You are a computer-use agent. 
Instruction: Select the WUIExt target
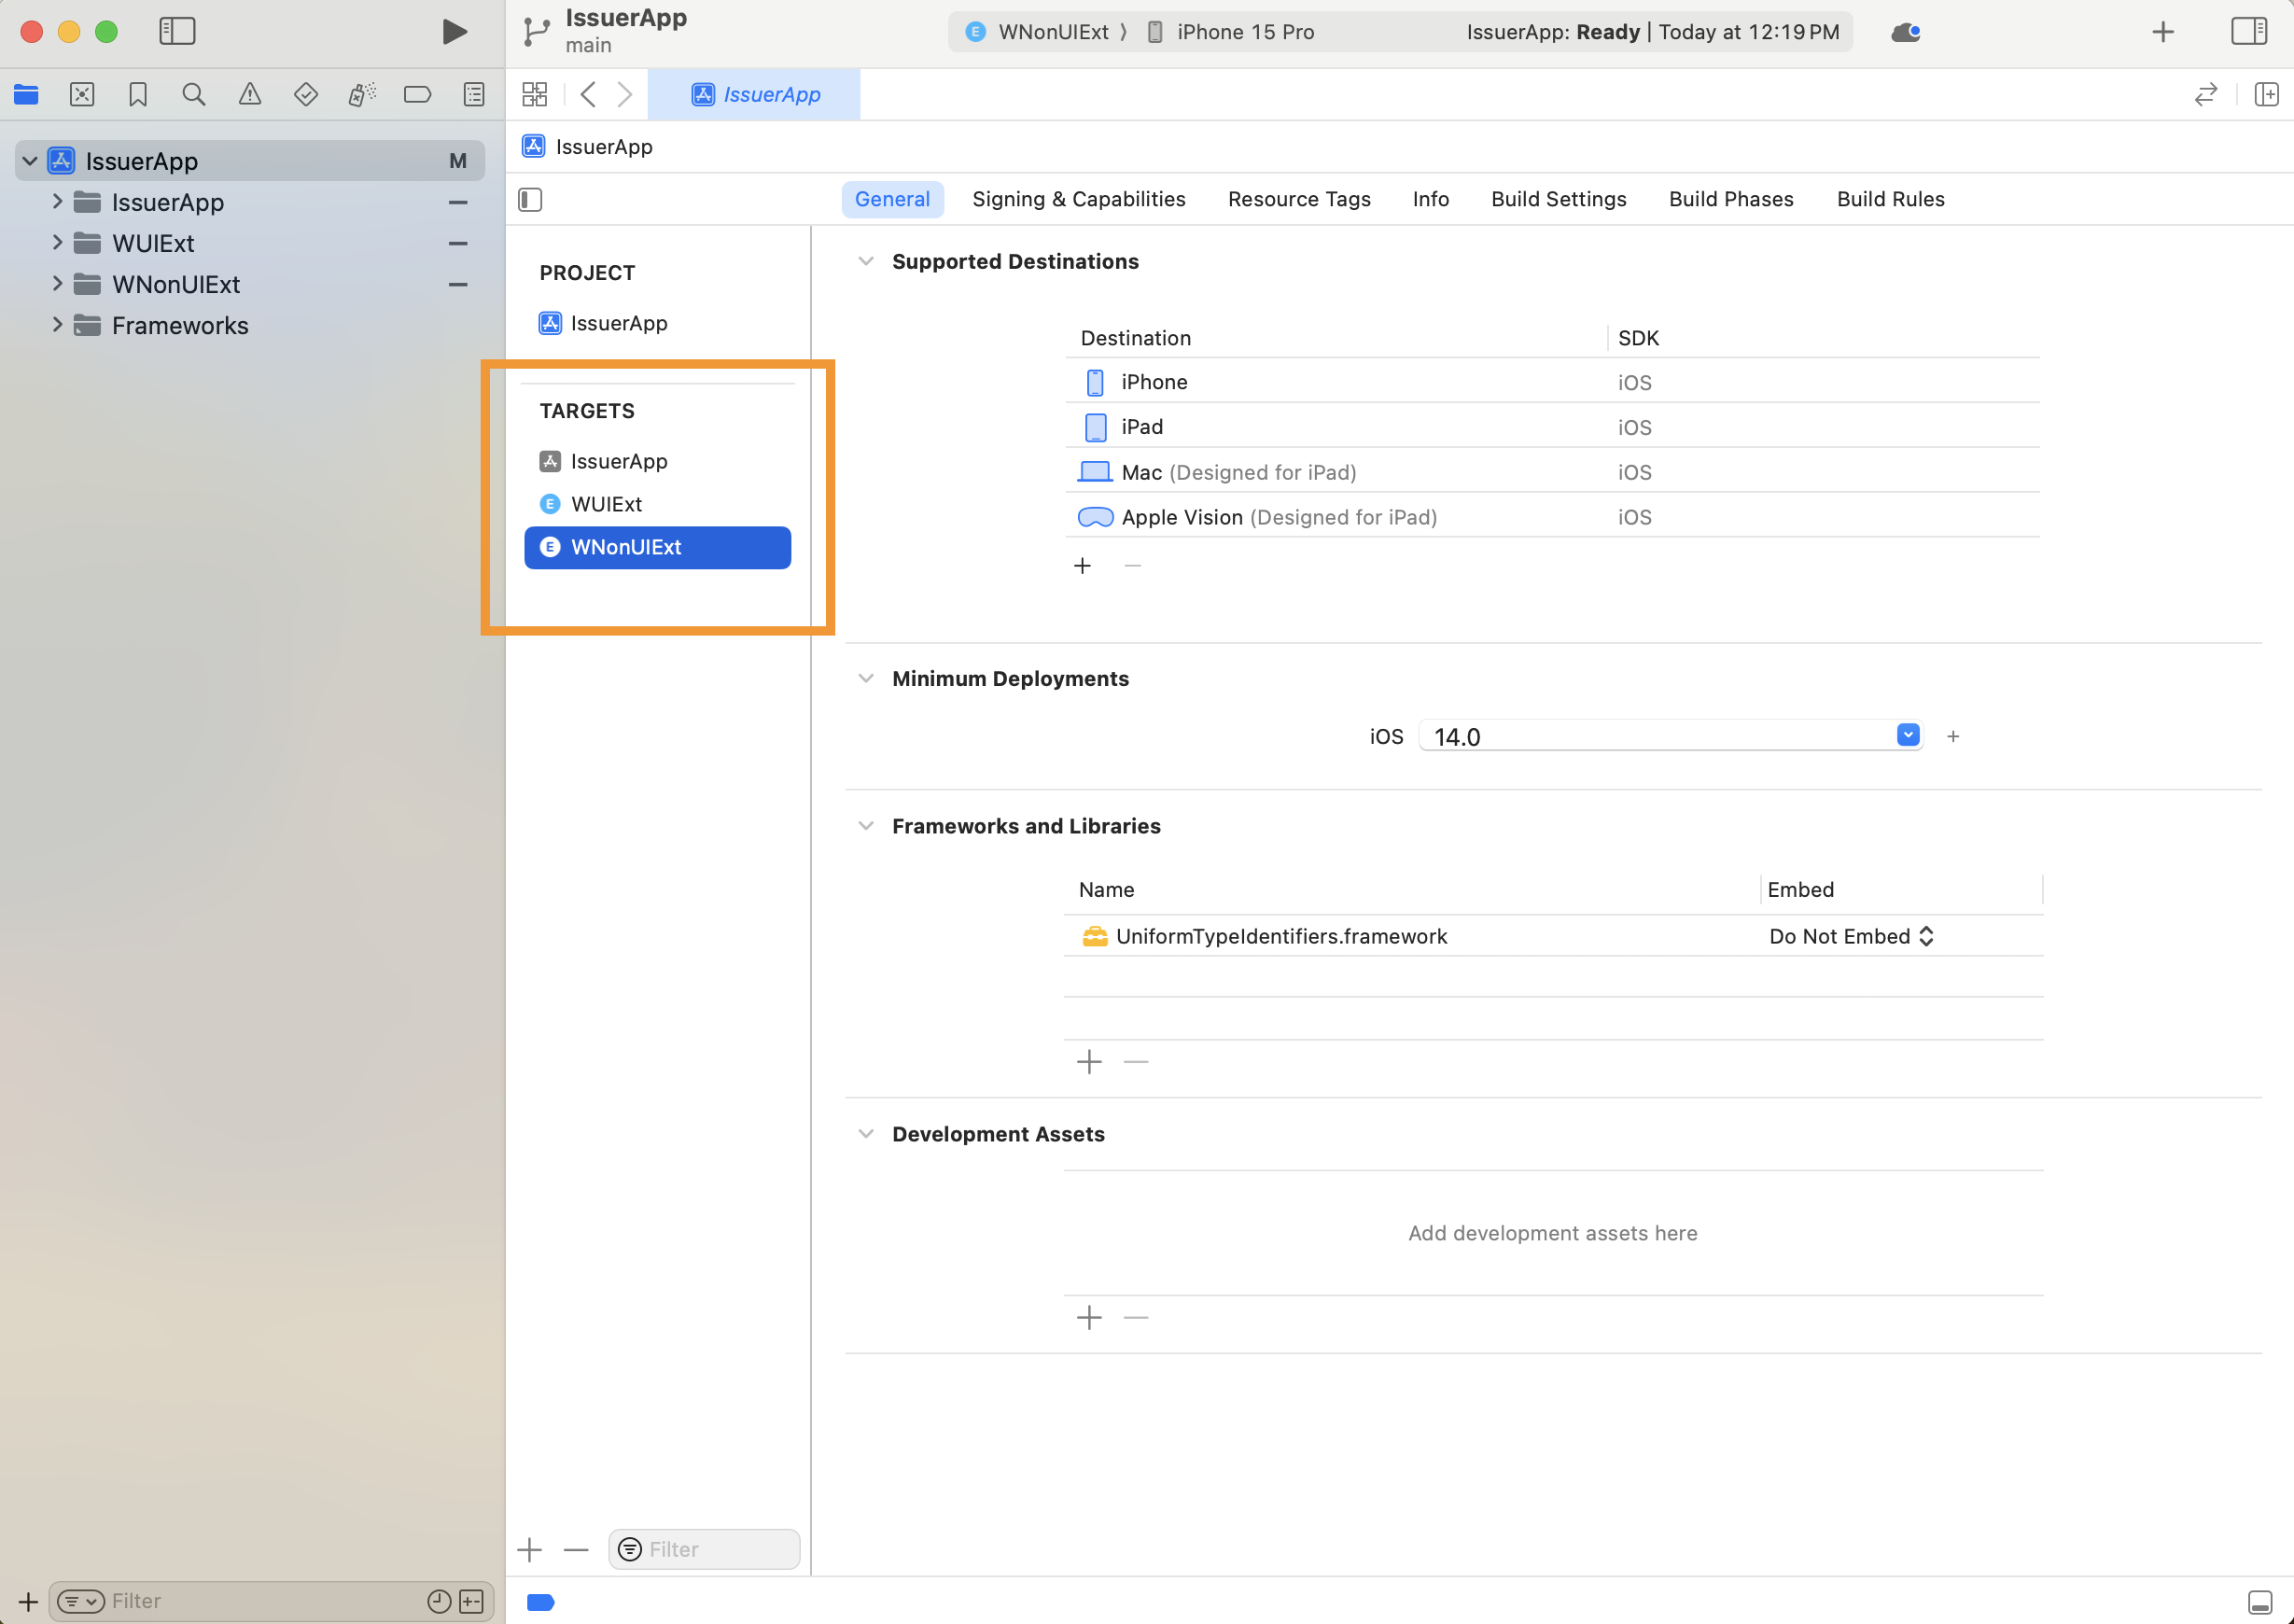point(657,504)
